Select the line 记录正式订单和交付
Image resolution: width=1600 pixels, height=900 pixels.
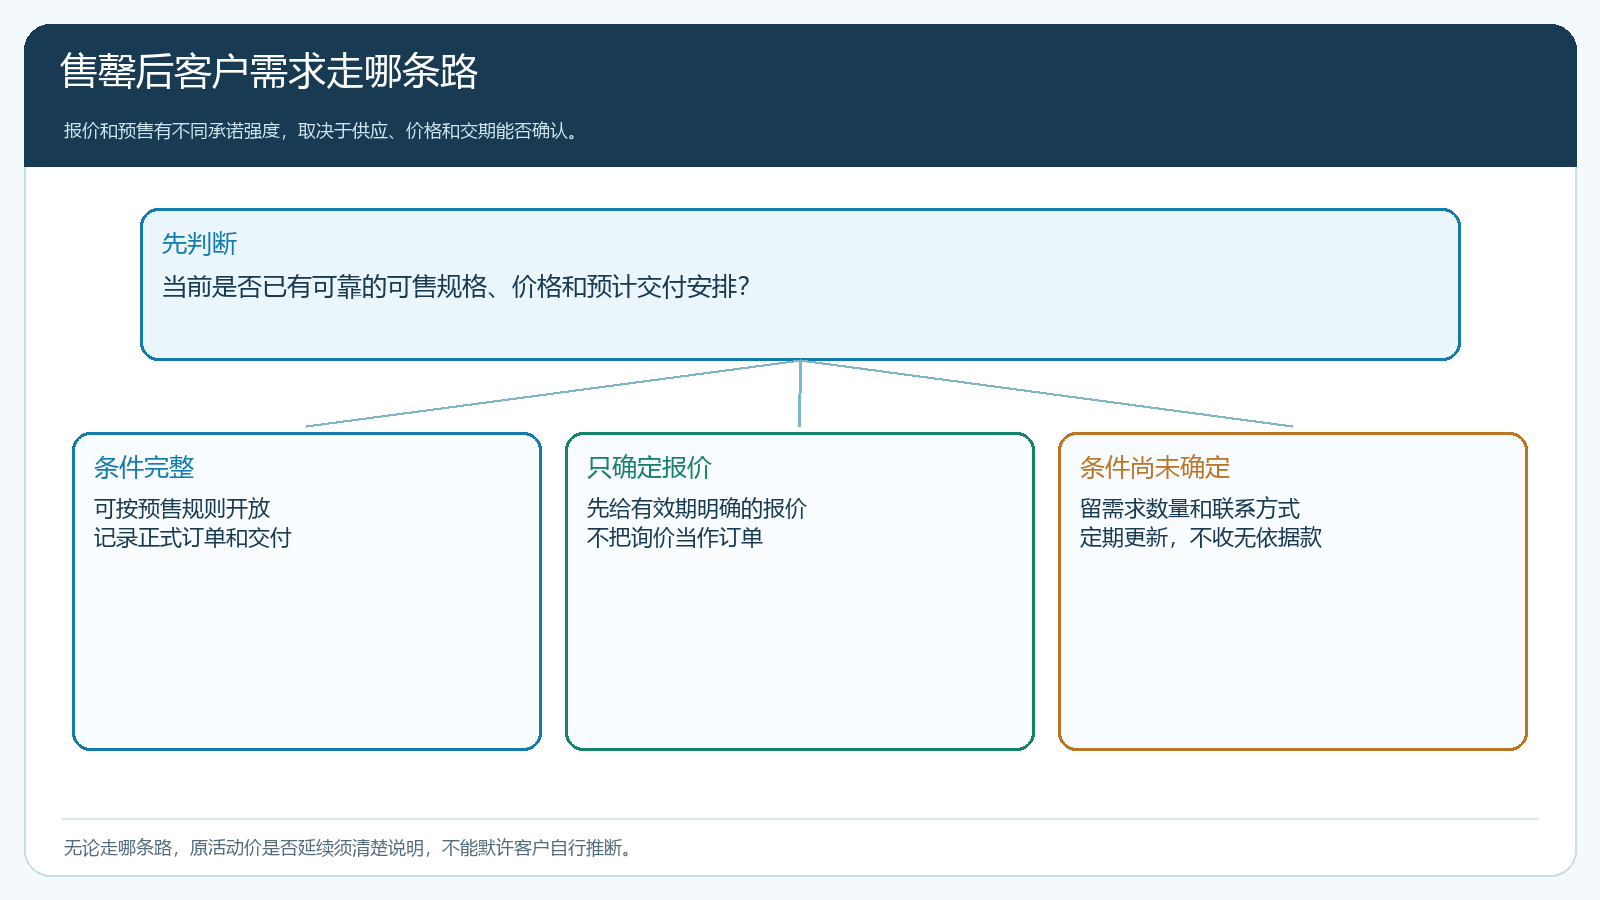coord(193,537)
